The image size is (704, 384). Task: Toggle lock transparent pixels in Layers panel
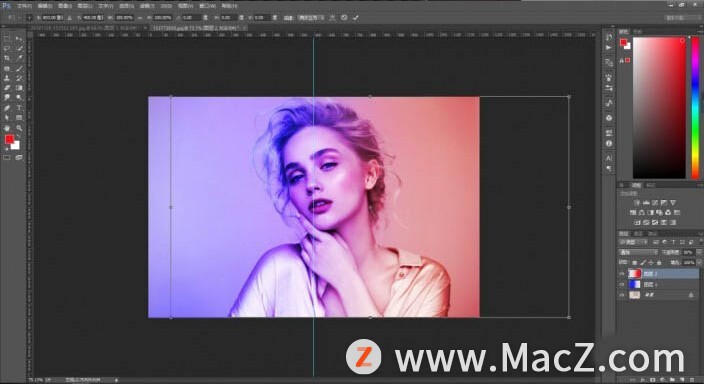[x=634, y=263]
